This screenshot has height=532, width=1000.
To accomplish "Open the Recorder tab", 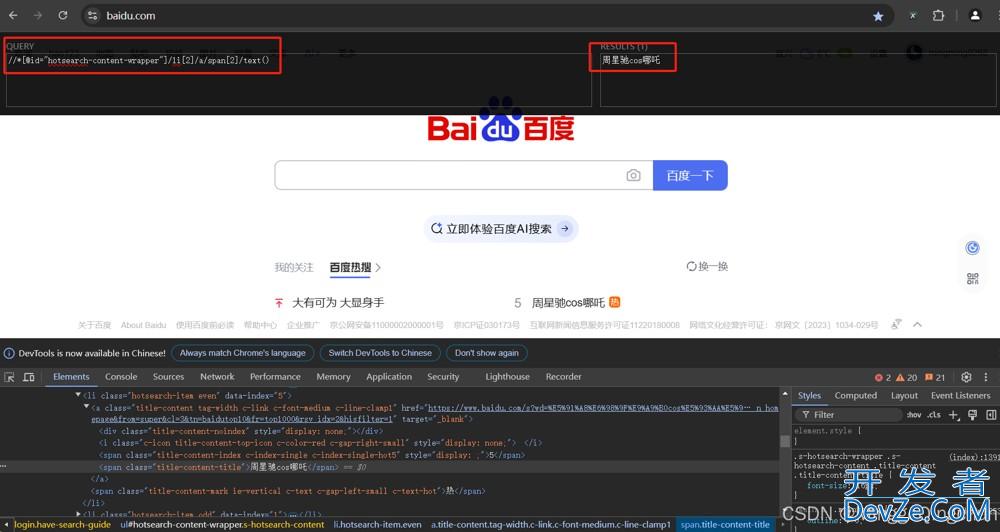I will pyautogui.click(x=564, y=377).
